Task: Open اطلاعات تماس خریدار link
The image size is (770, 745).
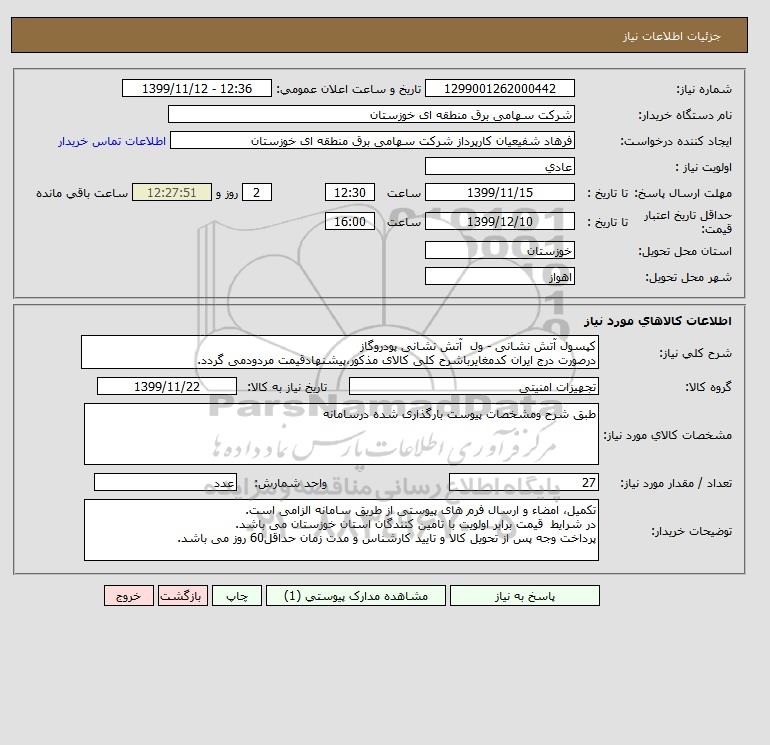Action: pyautogui.click(x=111, y=141)
